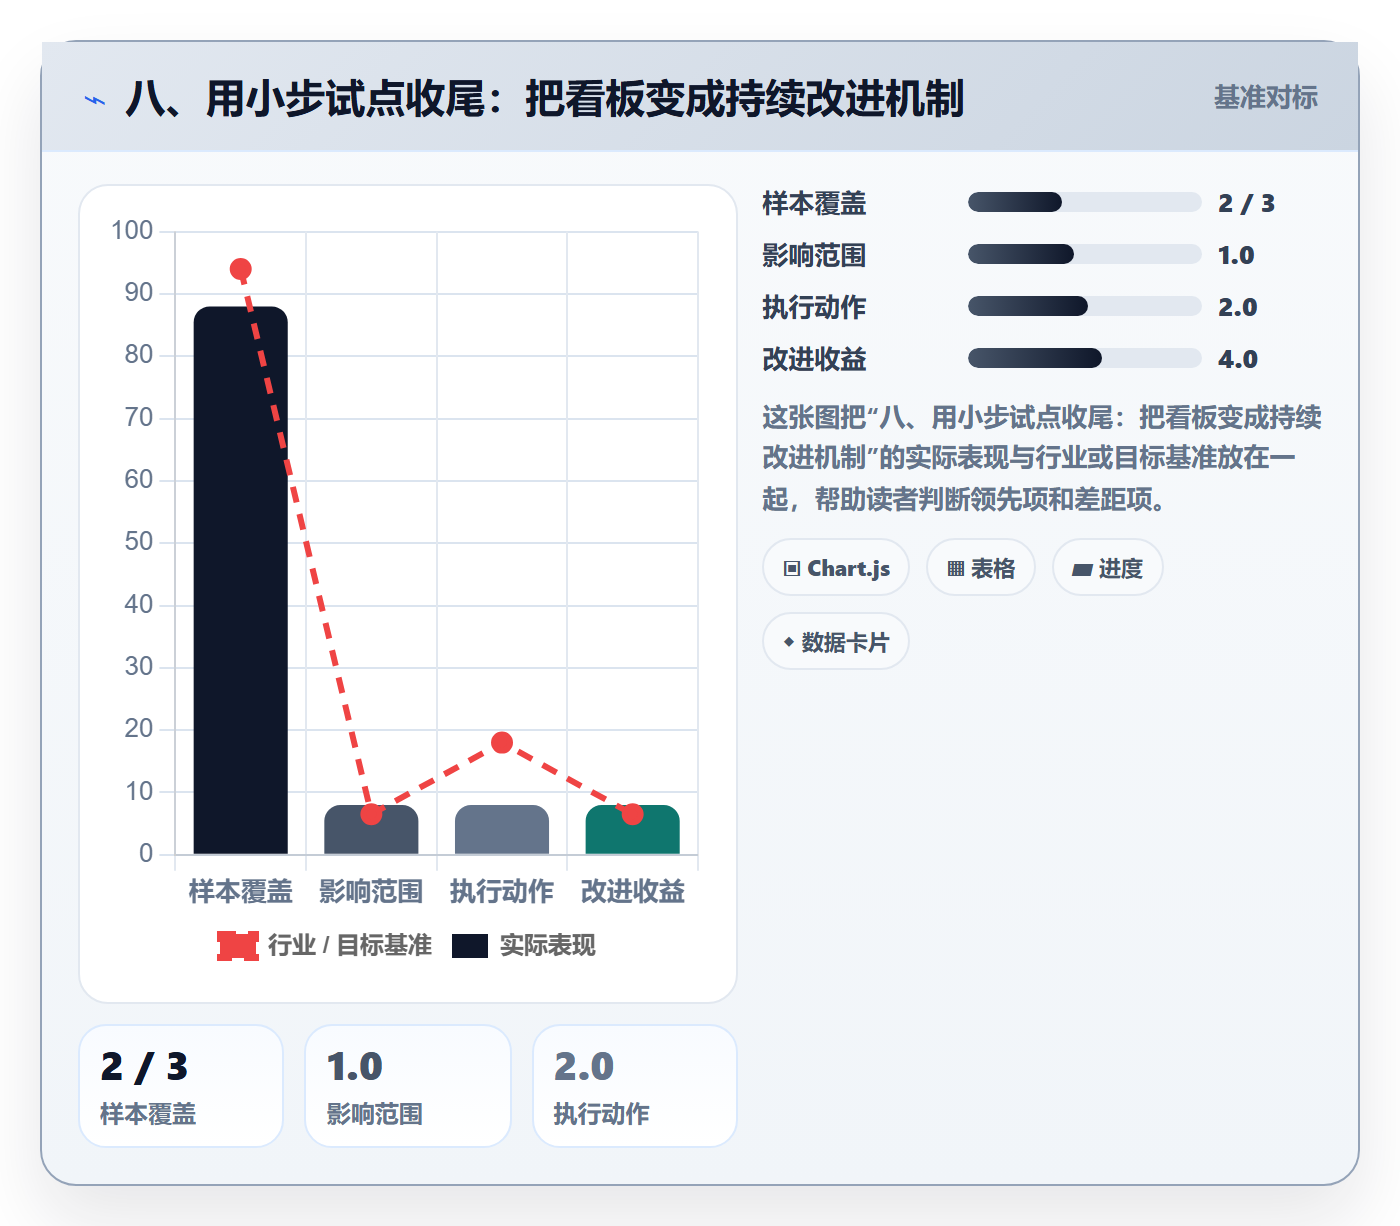This screenshot has height=1226, width=1400.
Task: Click the dark icon in 进度 chip
Action: [1082, 570]
